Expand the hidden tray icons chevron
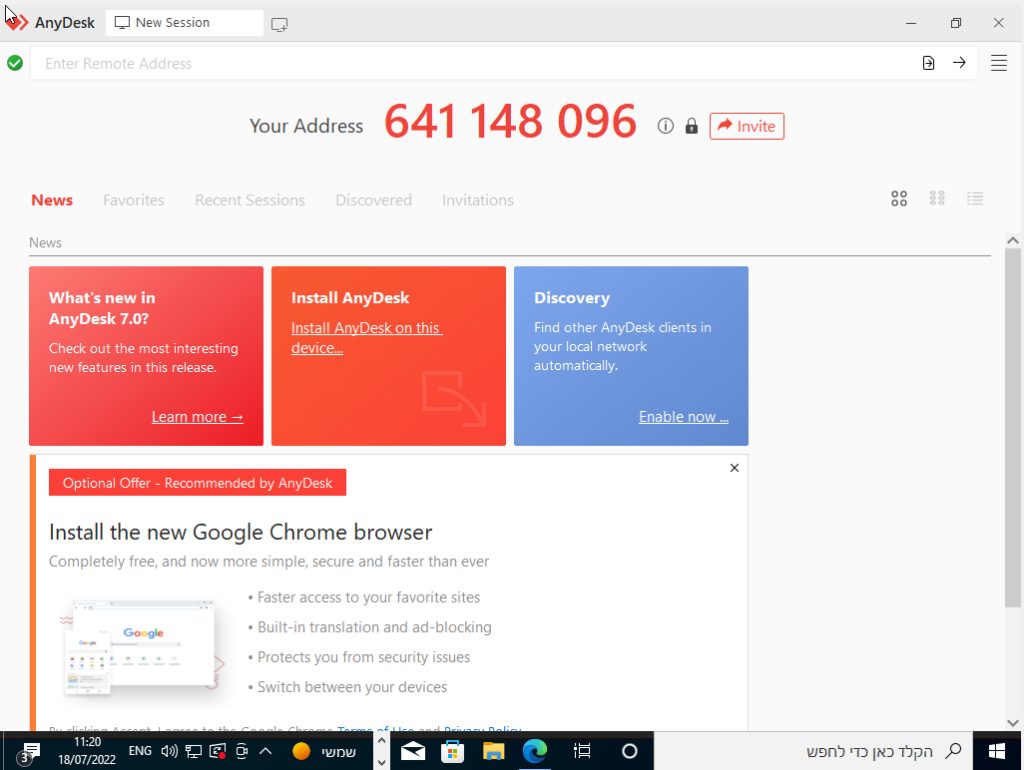This screenshot has height=770, width=1024. pos(265,751)
